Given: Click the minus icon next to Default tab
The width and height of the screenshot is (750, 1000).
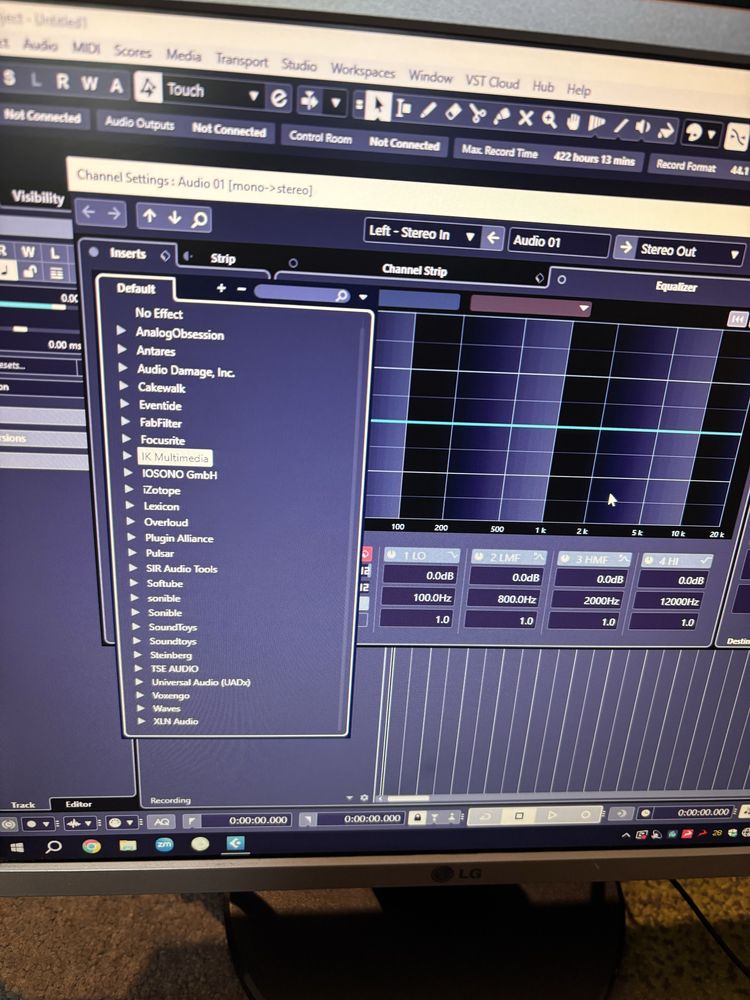Looking at the screenshot, I should [x=242, y=290].
